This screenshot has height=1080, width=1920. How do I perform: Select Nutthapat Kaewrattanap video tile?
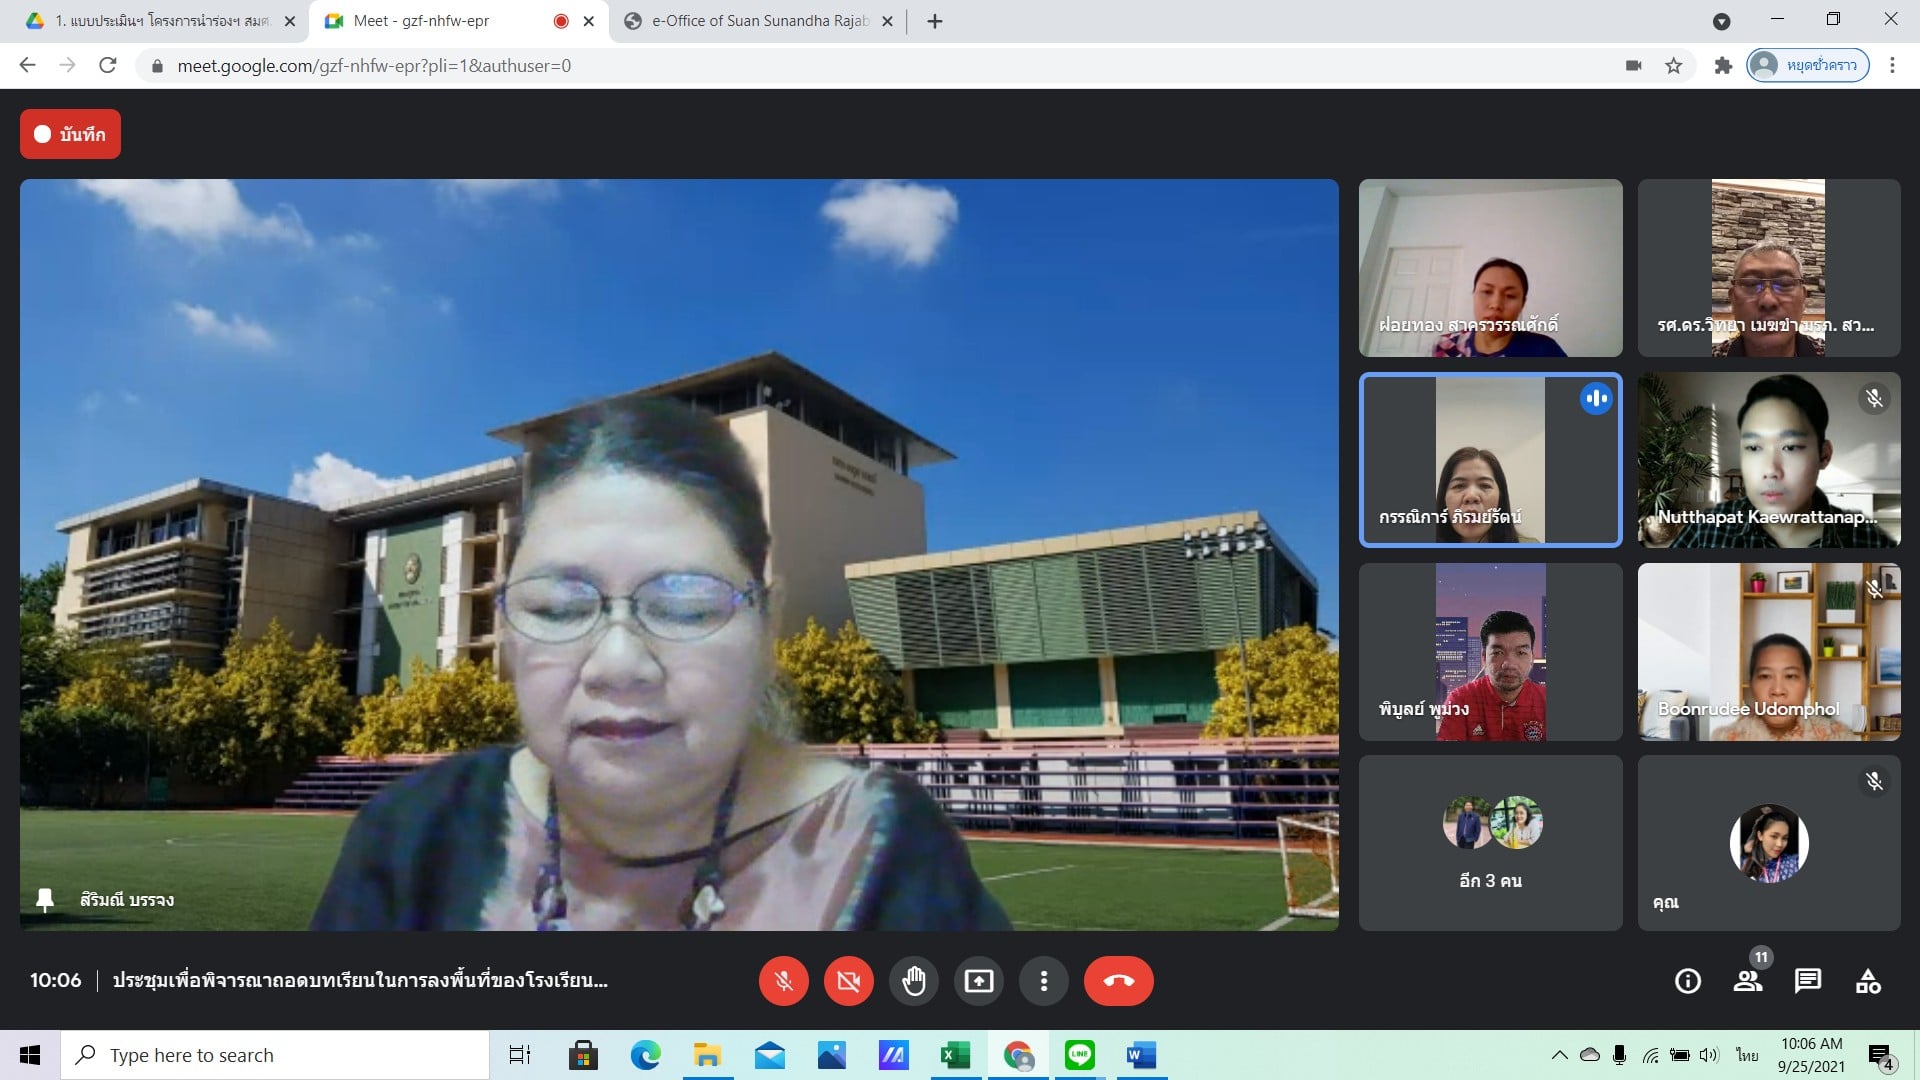click(1768, 460)
